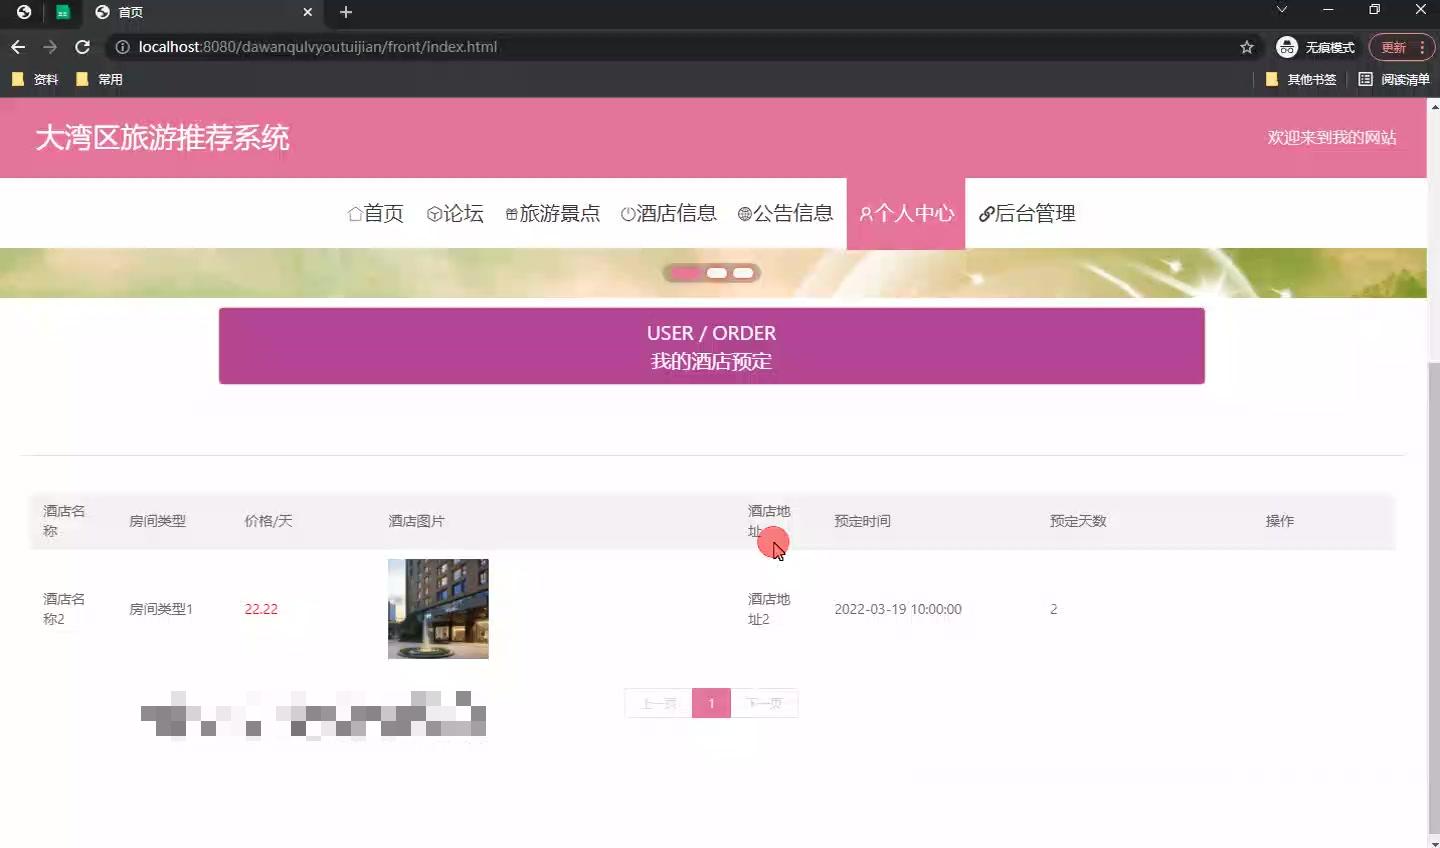This screenshot has width=1440, height=848.
Task: Open 其他书签 bookmarks folder
Action: pyautogui.click(x=1301, y=79)
